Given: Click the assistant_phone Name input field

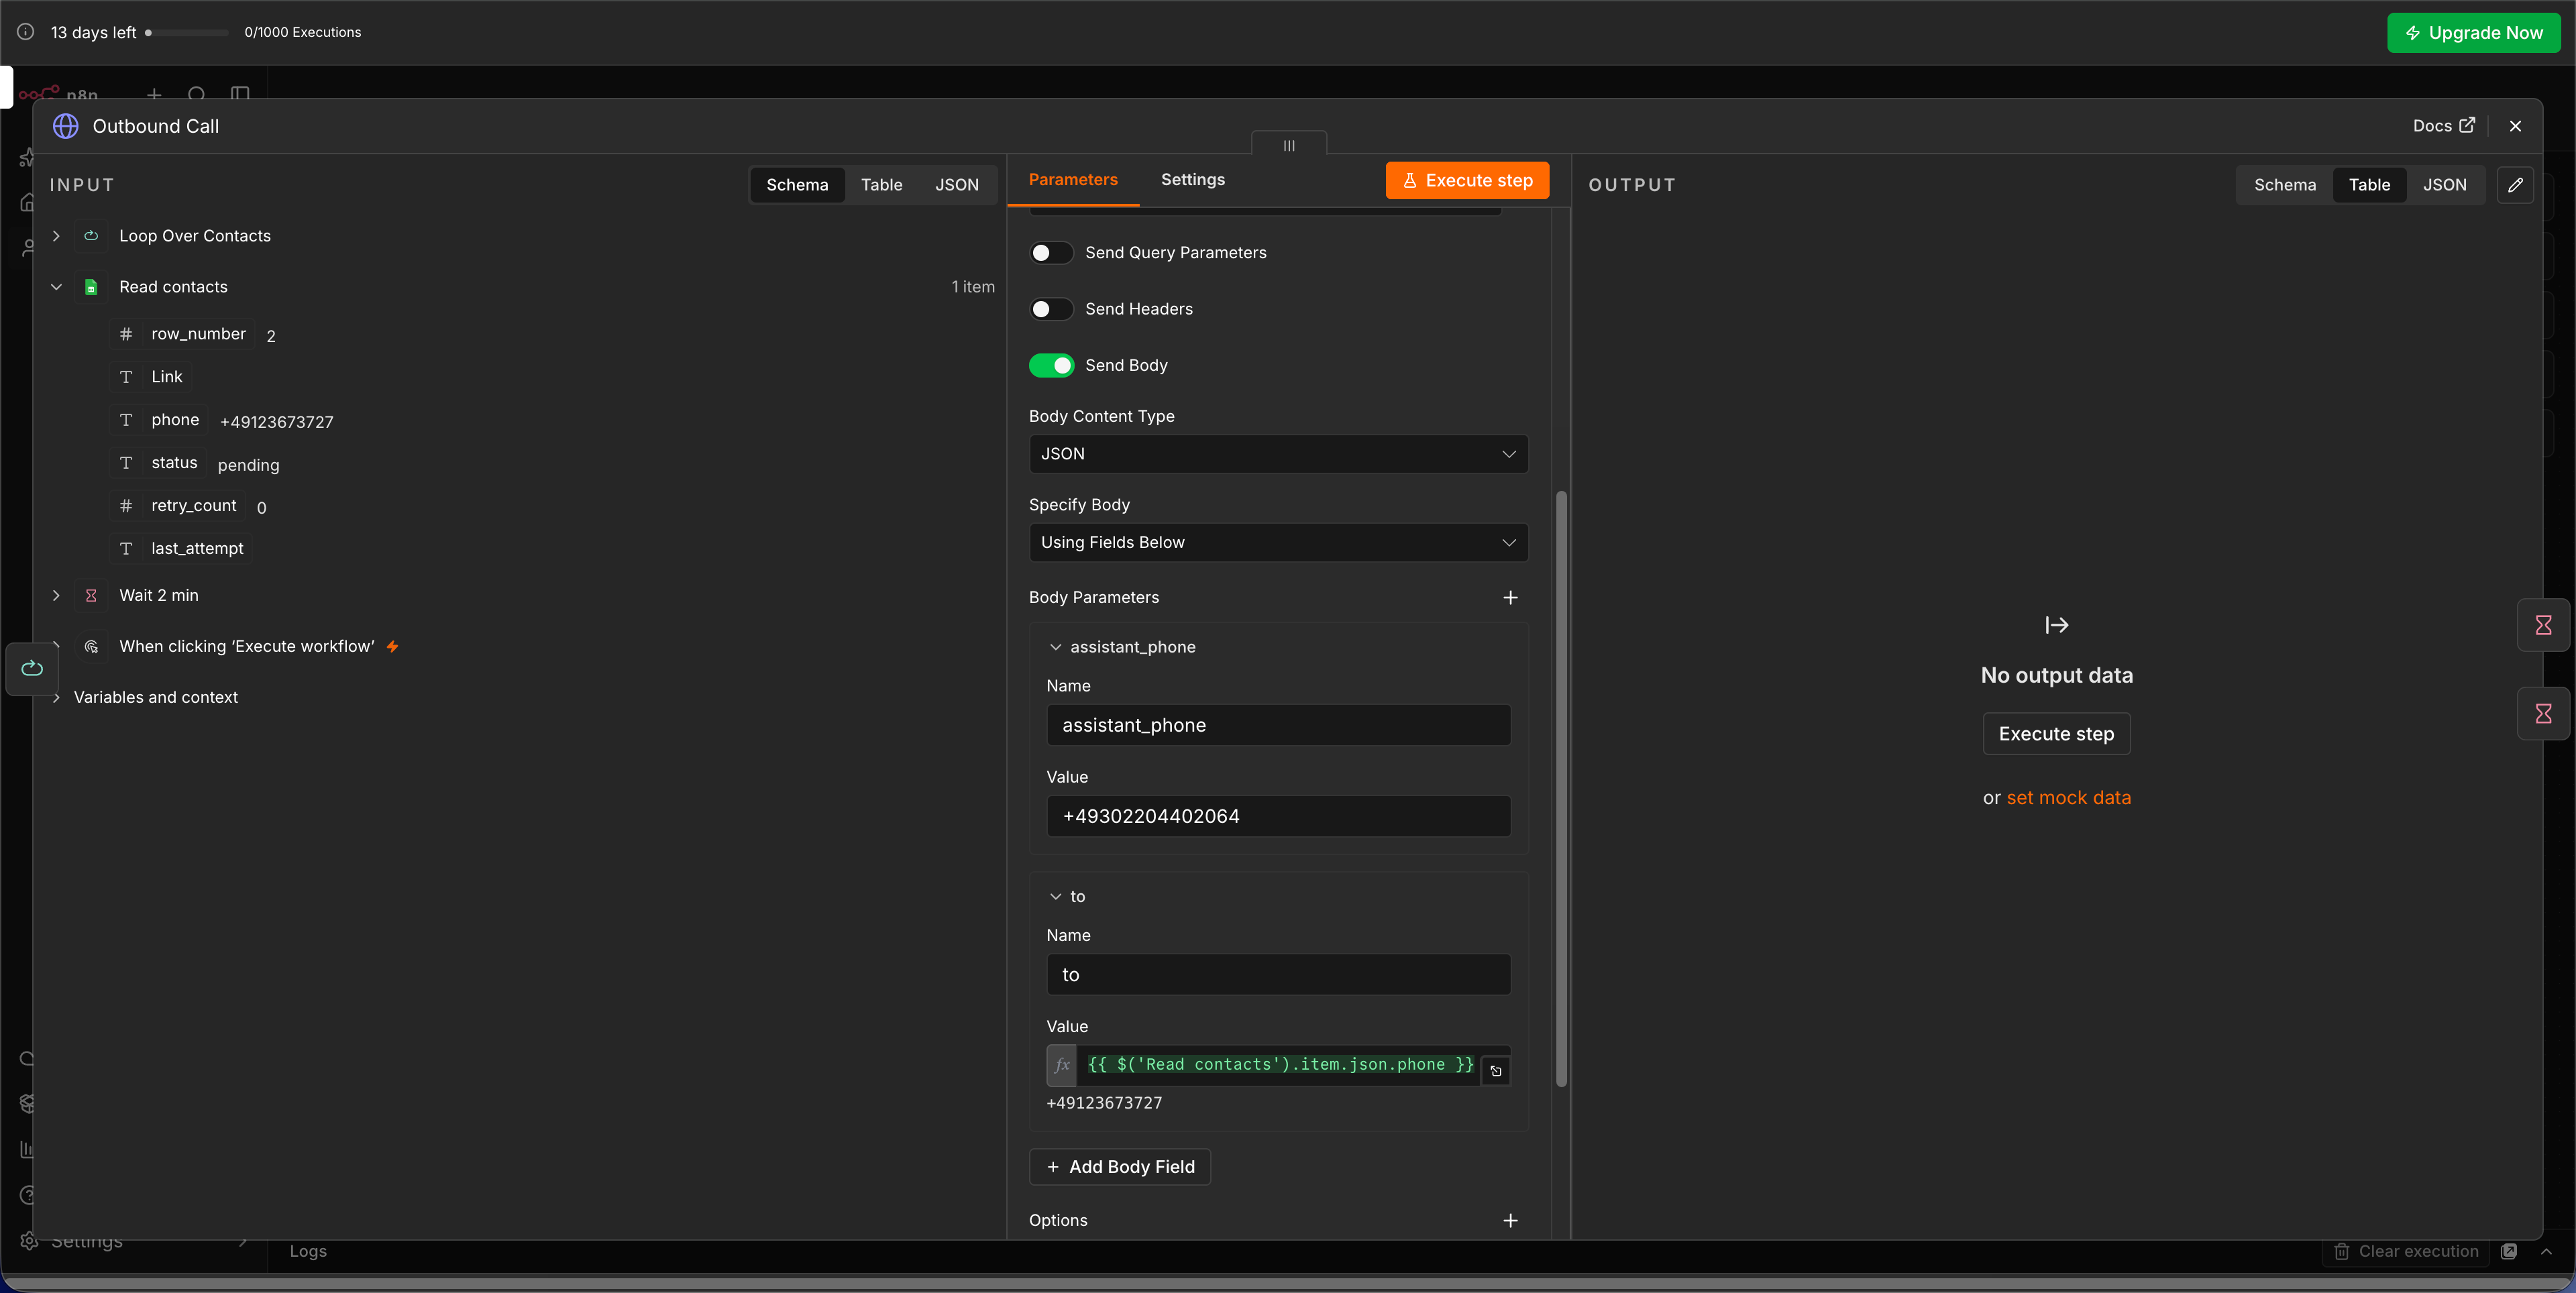Looking at the screenshot, I should pos(1278,725).
